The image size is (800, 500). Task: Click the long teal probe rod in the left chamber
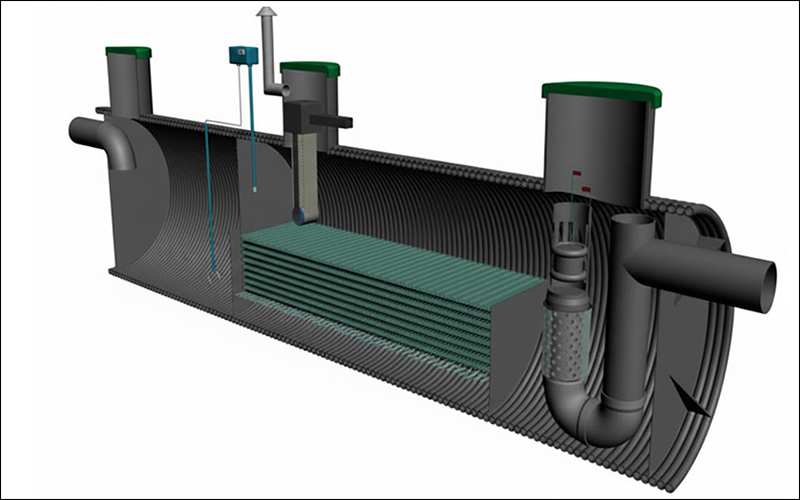coord(210,201)
